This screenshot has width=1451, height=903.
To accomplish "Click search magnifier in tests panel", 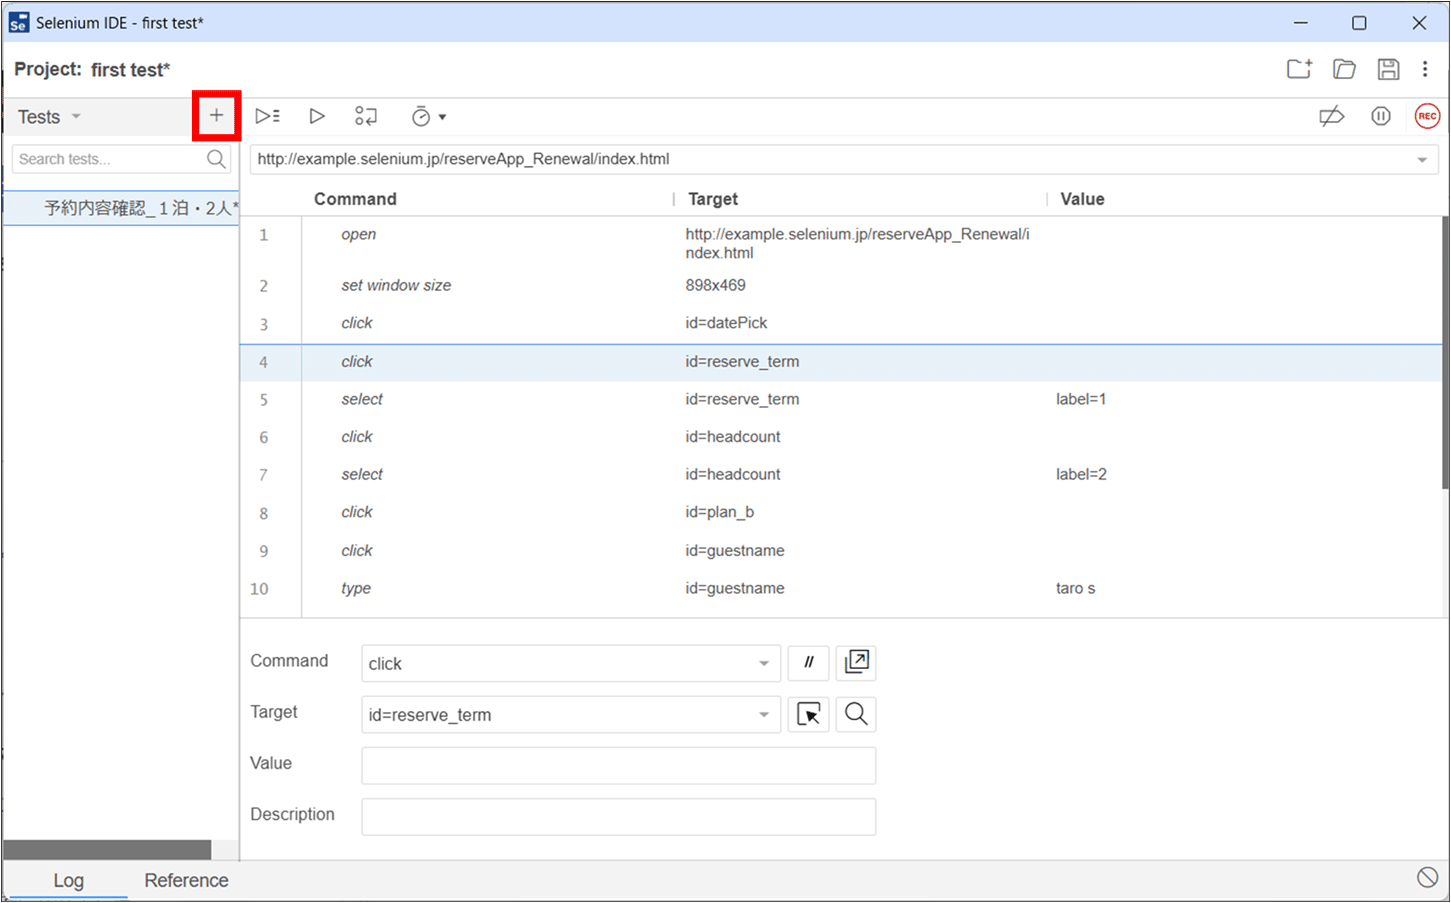I will pos(216,159).
